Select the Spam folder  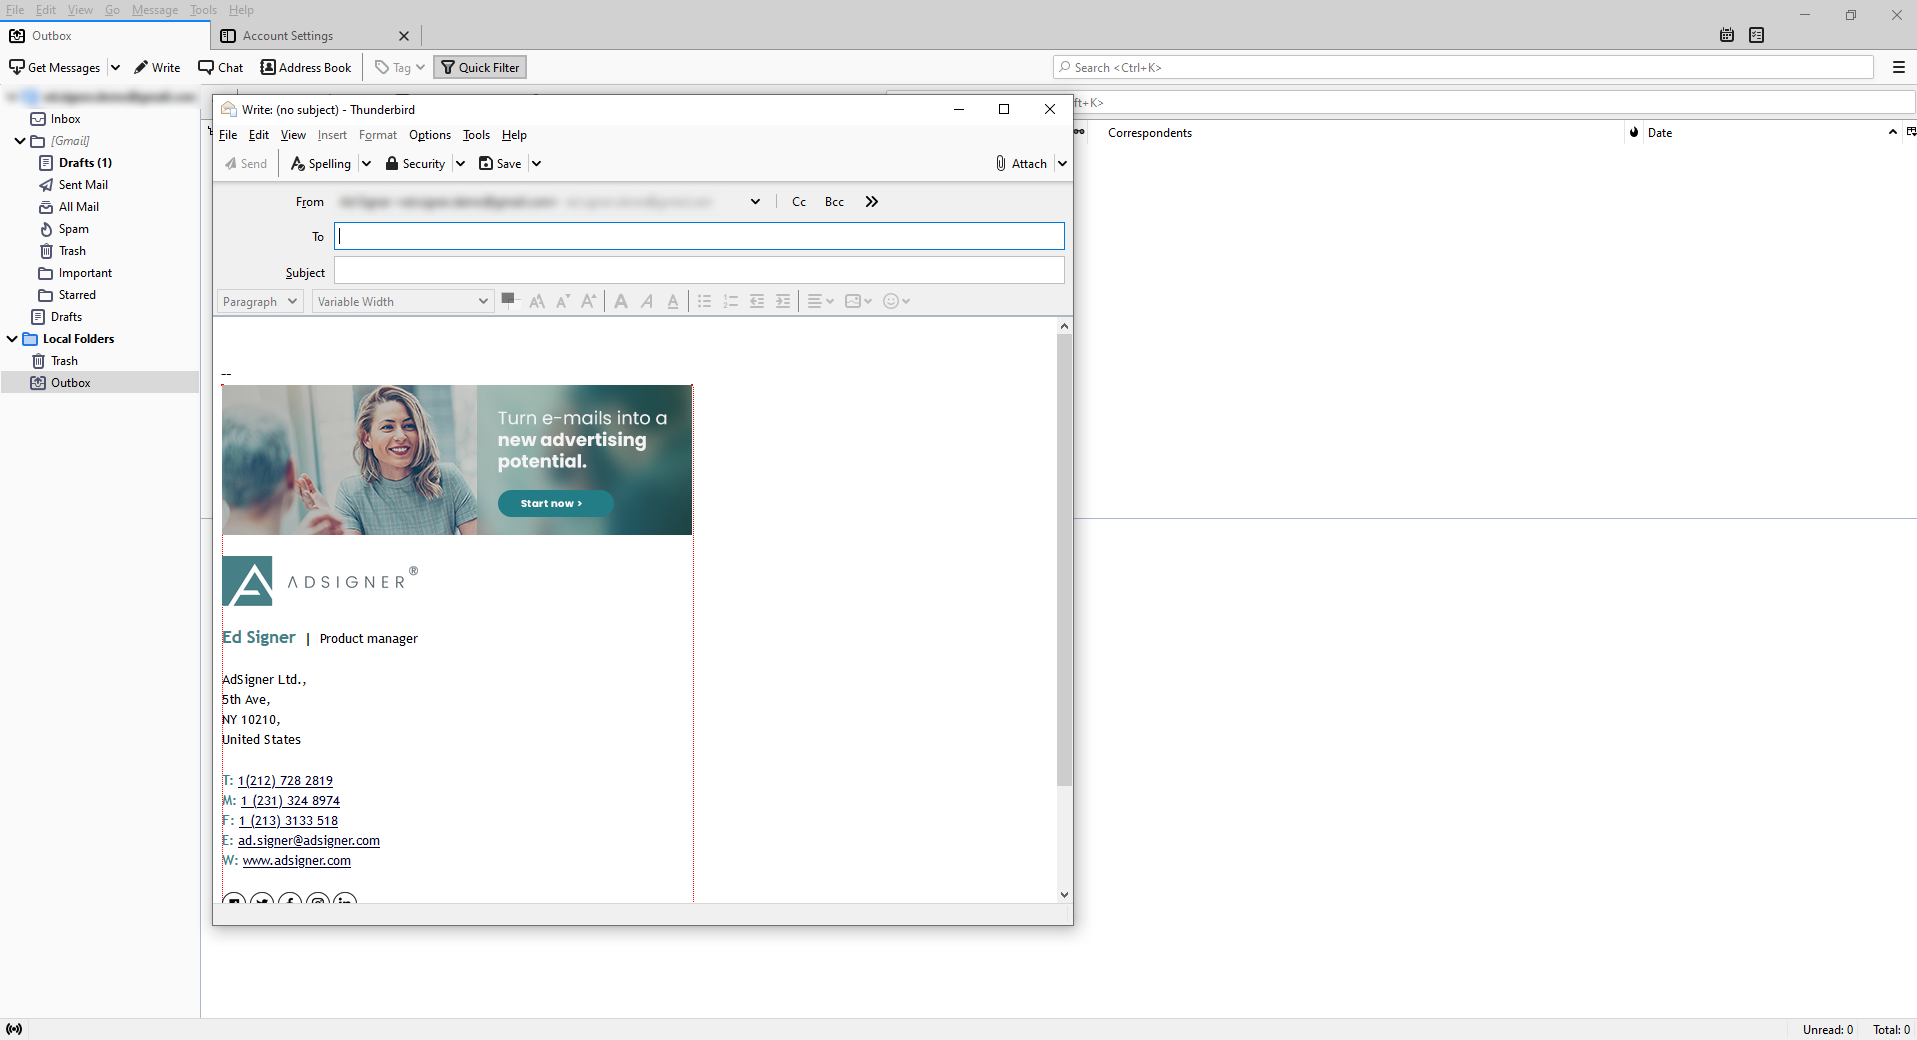point(74,229)
